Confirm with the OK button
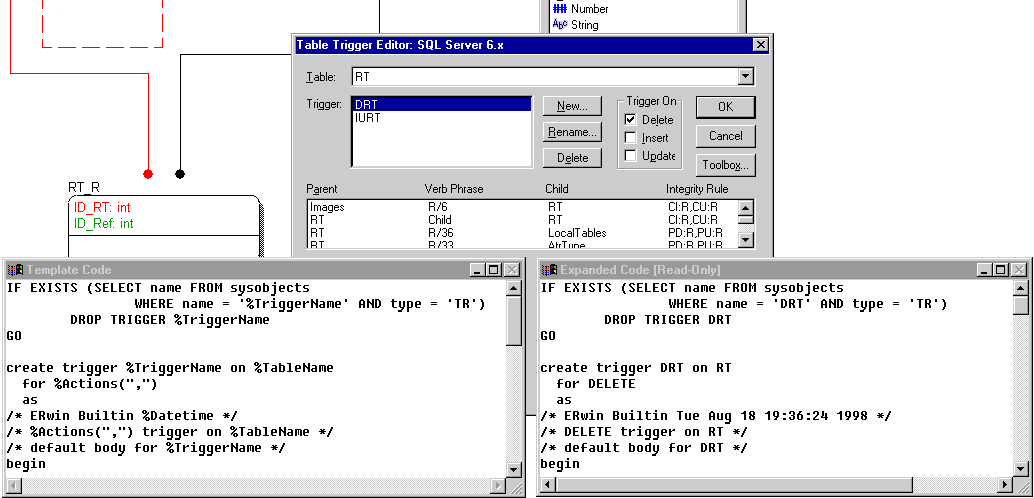Image resolution: width=1034 pixels, height=498 pixels. (x=725, y=107)
